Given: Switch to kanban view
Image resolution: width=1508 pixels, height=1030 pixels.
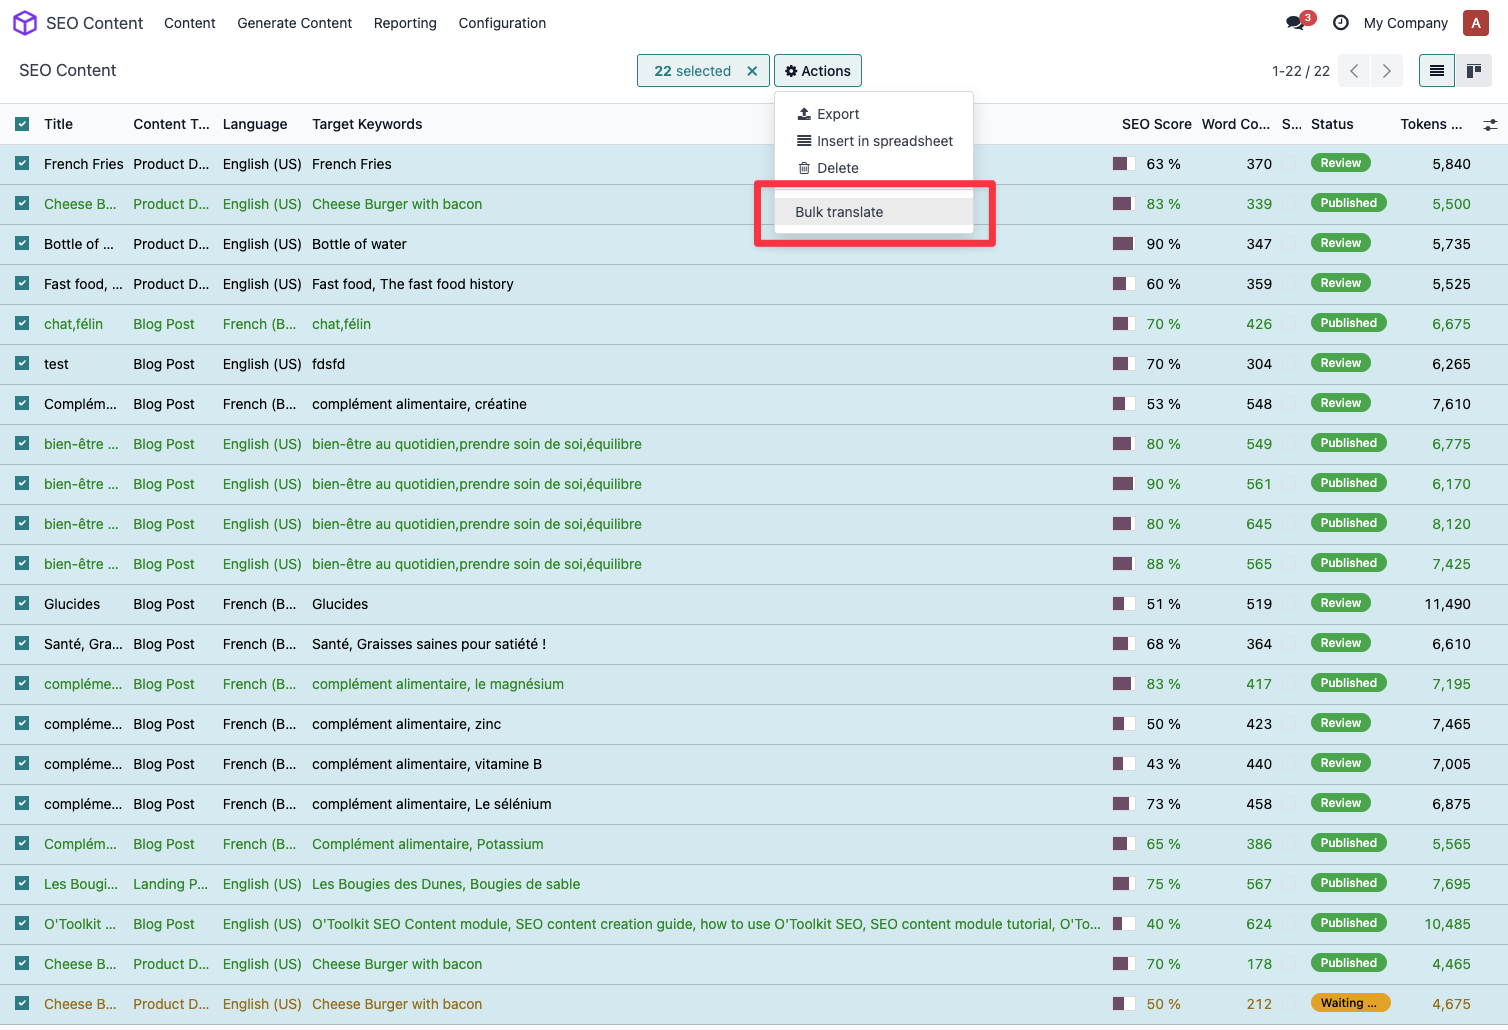Looking at the screenshot, I should [x=1474, y=71].
